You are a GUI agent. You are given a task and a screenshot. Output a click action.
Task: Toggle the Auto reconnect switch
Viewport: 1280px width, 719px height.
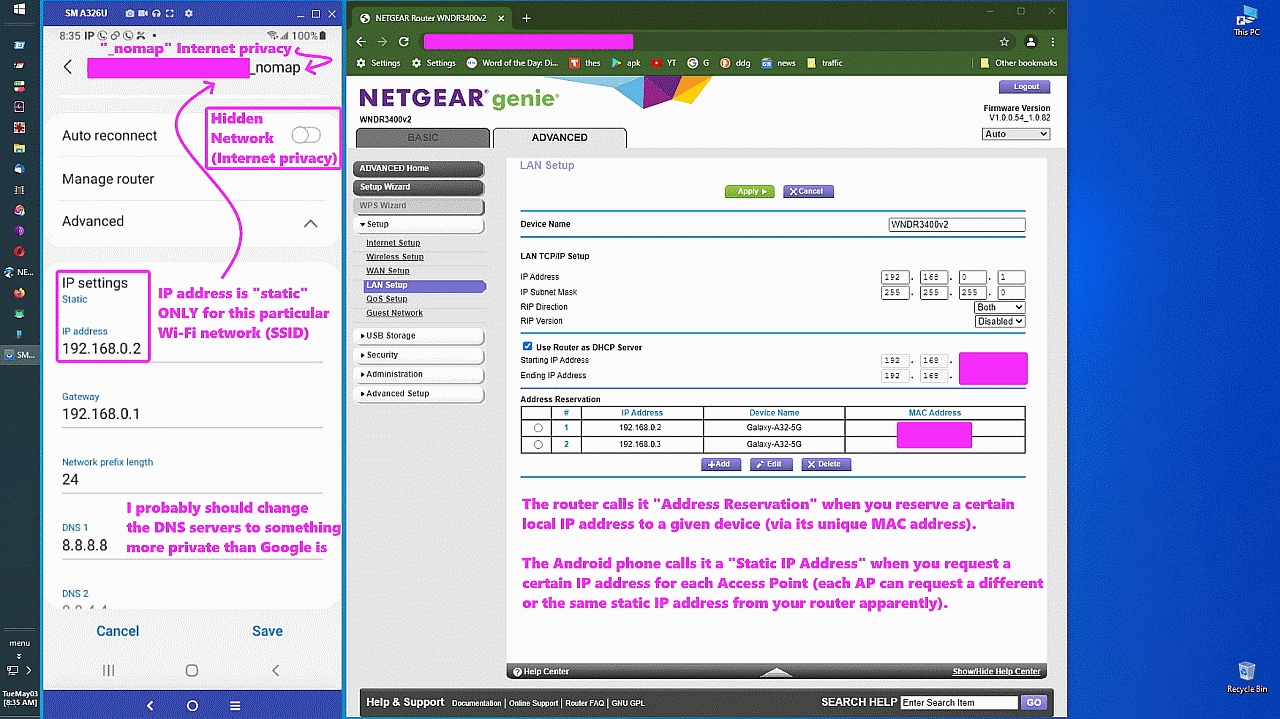coord(306,135)
